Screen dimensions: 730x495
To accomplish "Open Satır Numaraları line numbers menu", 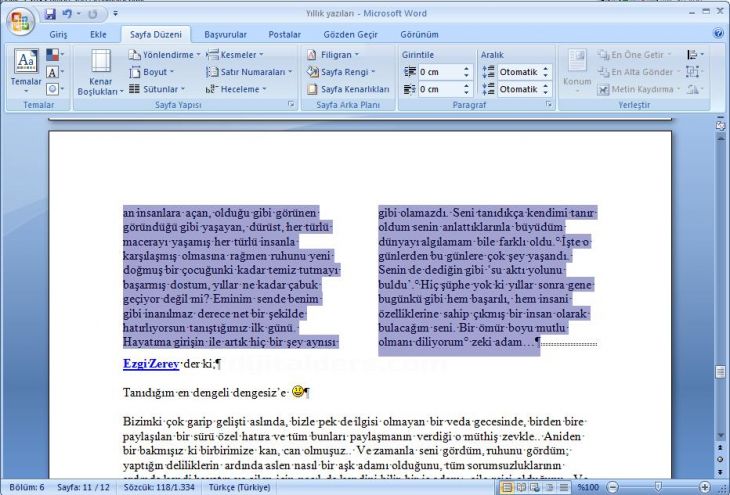I will pos(249,72).
